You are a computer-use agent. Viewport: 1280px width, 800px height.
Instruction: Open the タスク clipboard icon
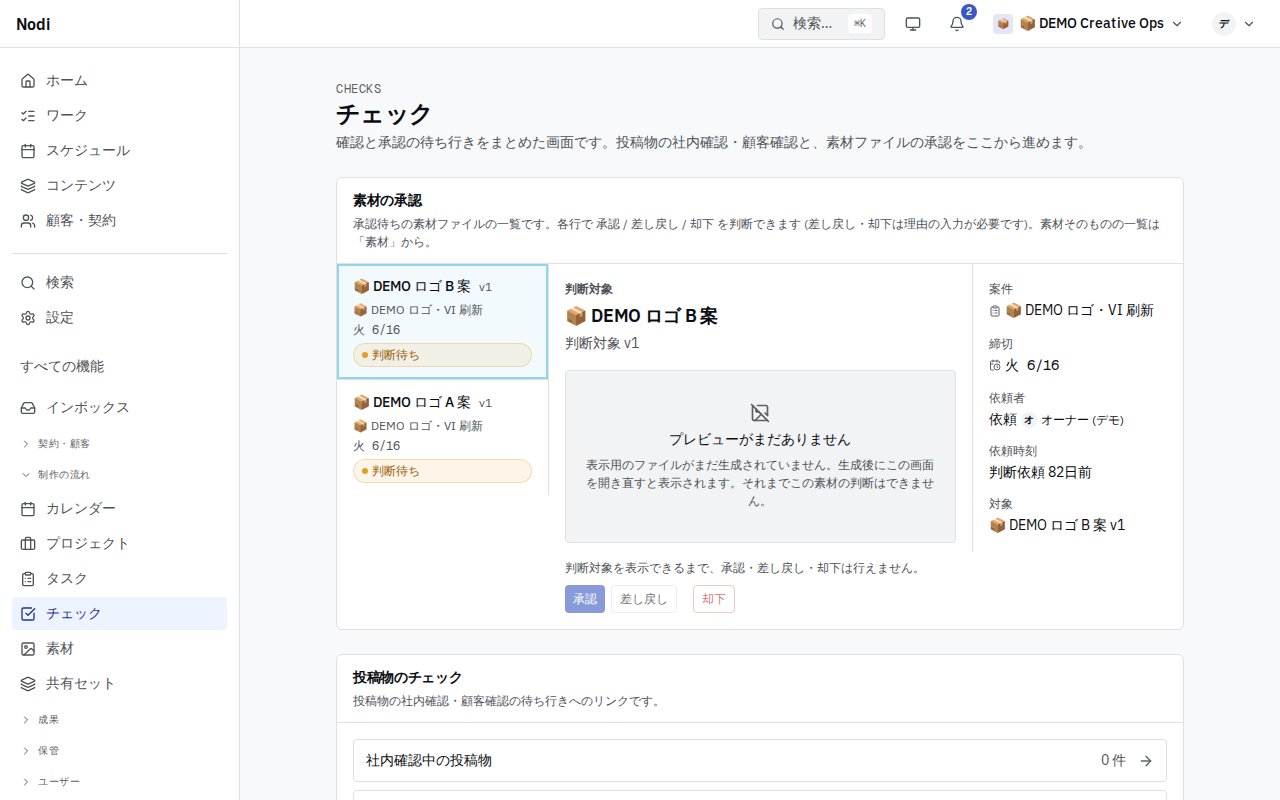point(28,578)
